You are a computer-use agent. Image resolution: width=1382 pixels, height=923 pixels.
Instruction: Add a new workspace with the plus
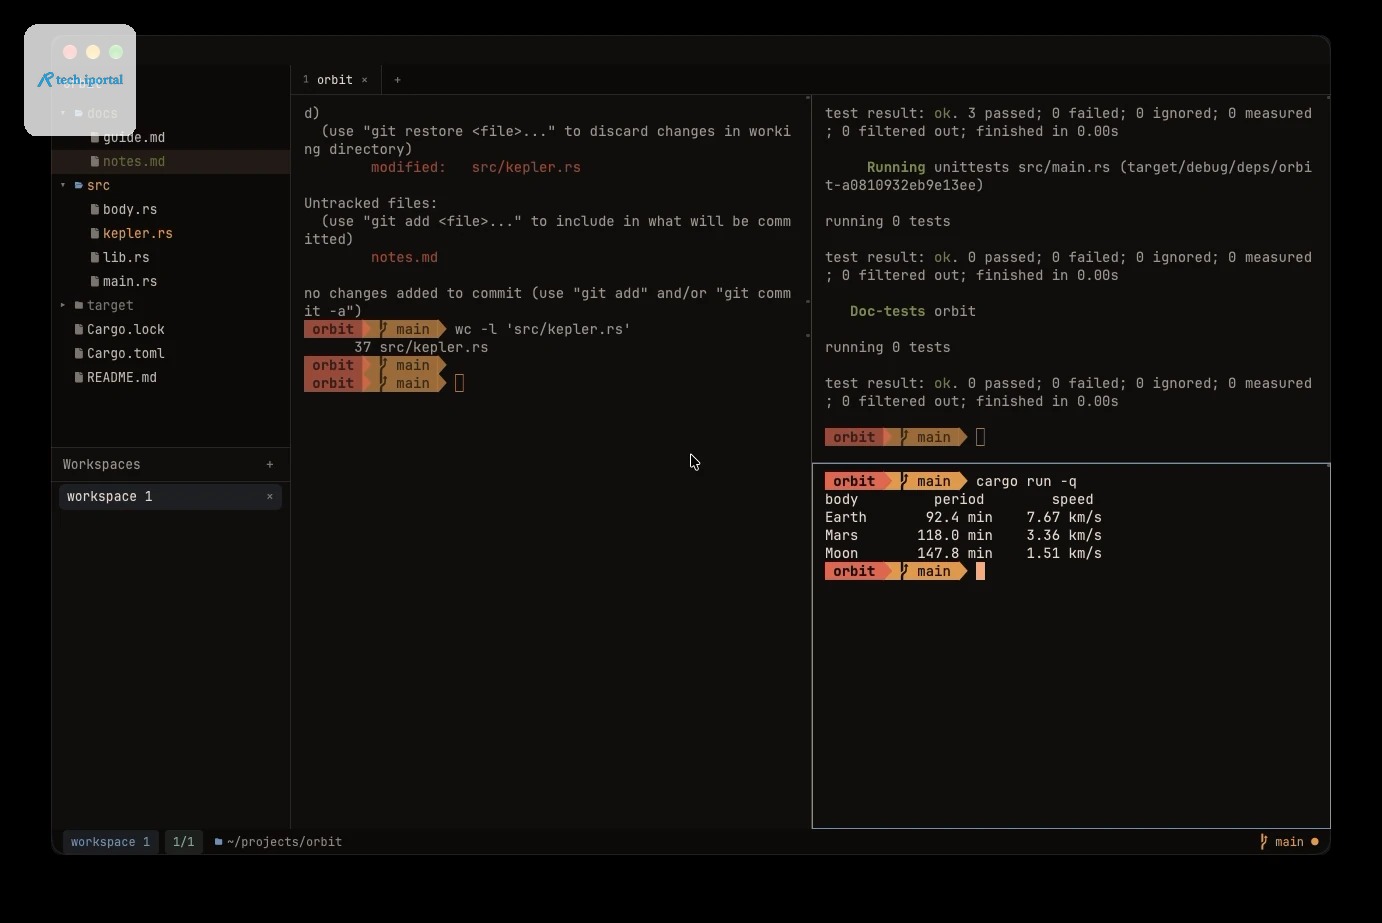[x=270, y=464]
